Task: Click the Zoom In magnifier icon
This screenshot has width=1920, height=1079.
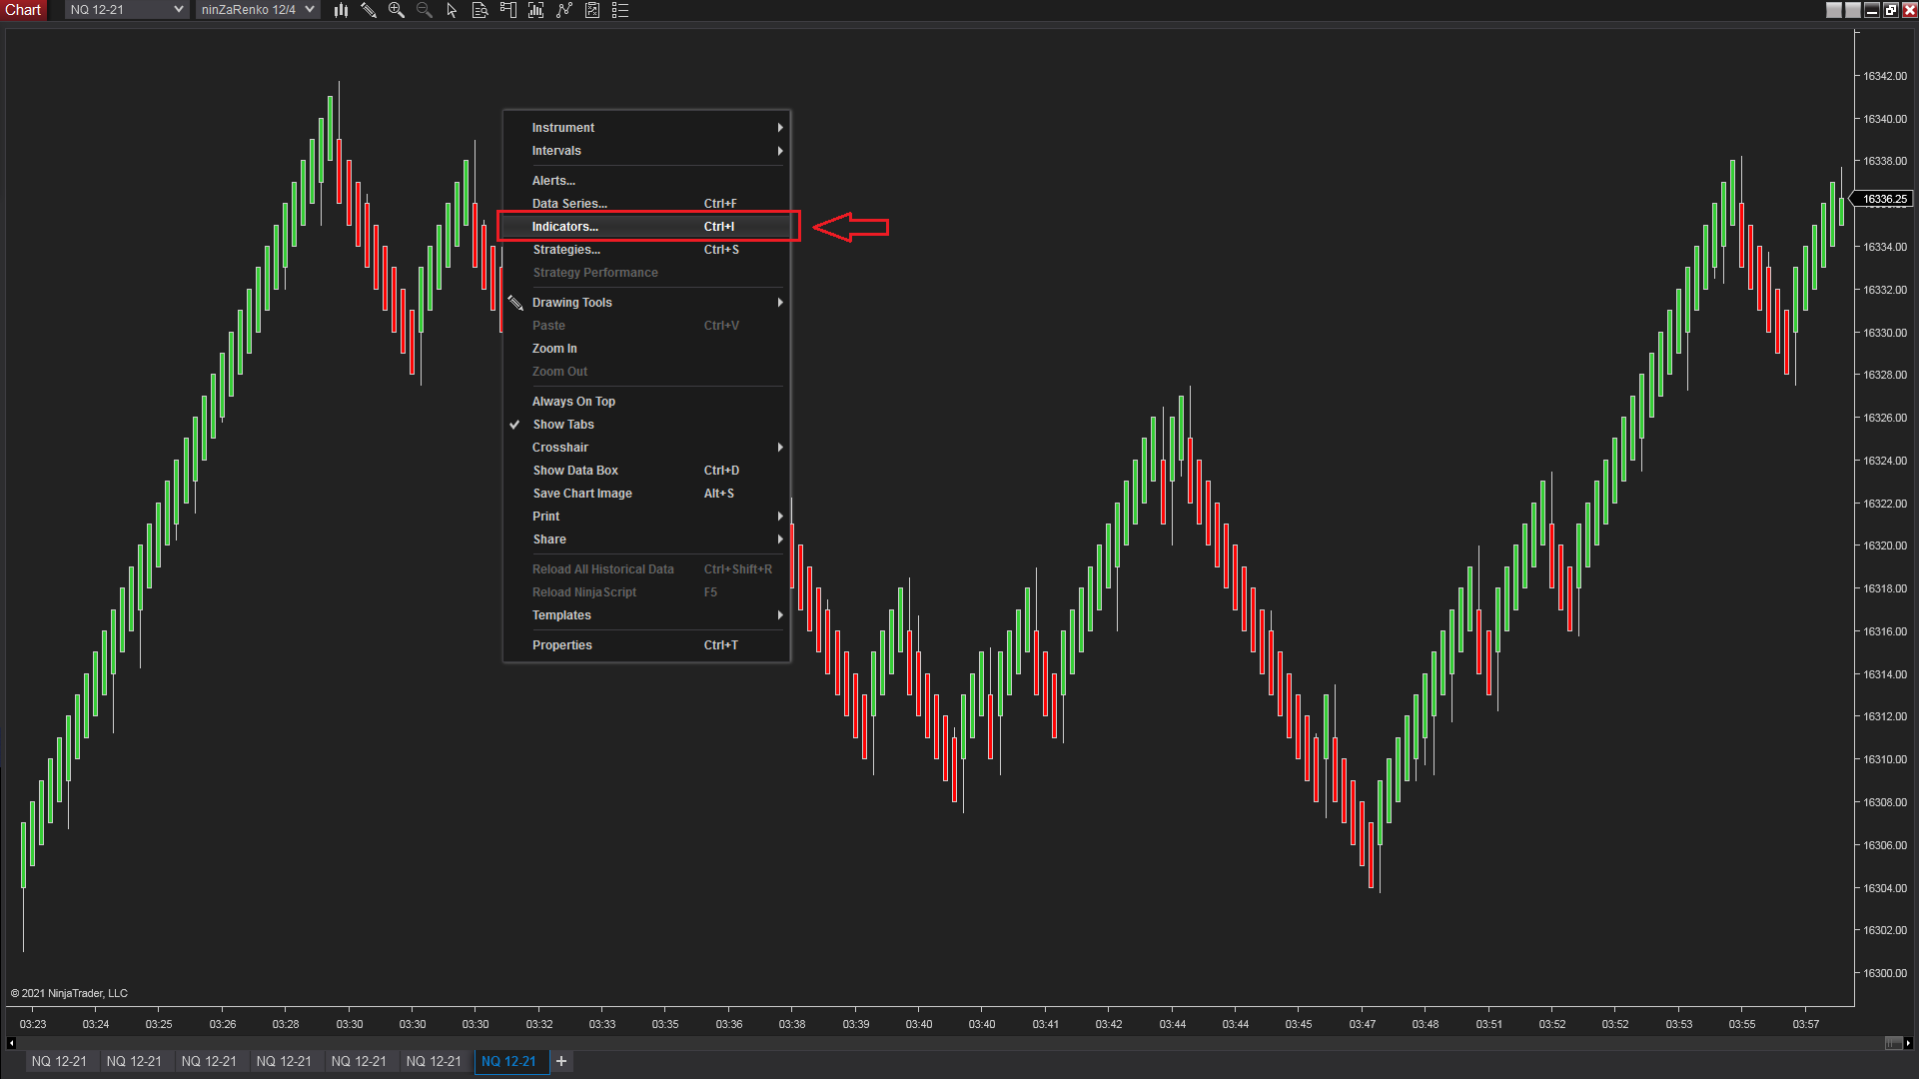Action: click(x=397, y=10)
